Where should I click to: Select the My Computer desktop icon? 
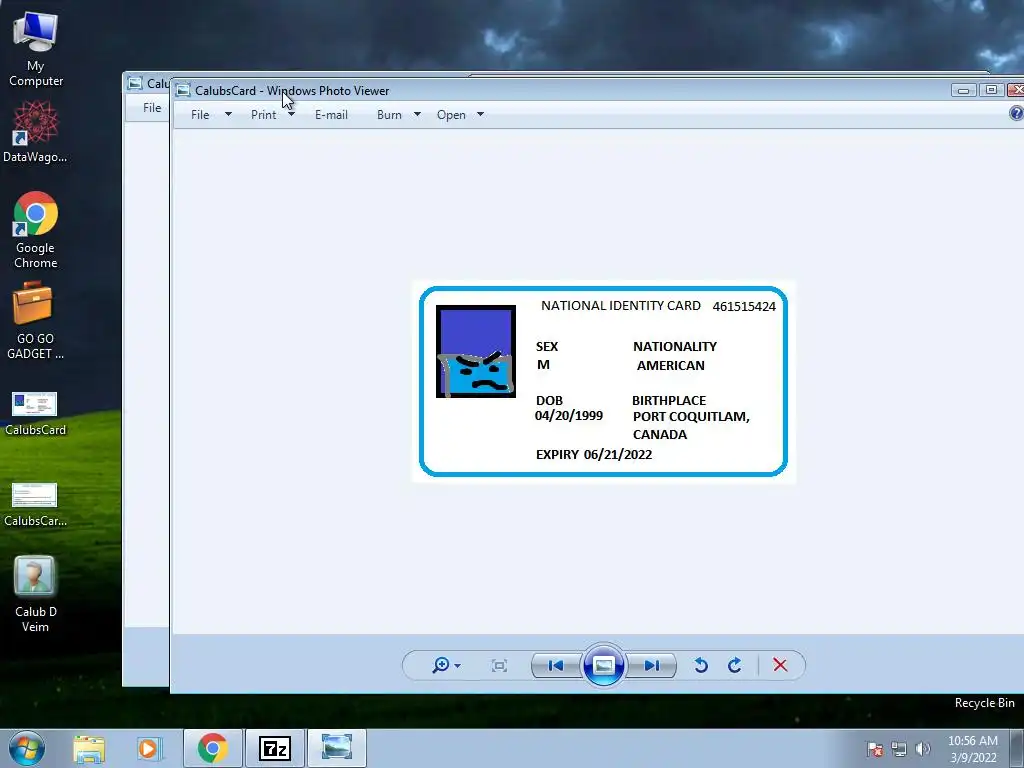coord(36,49)
